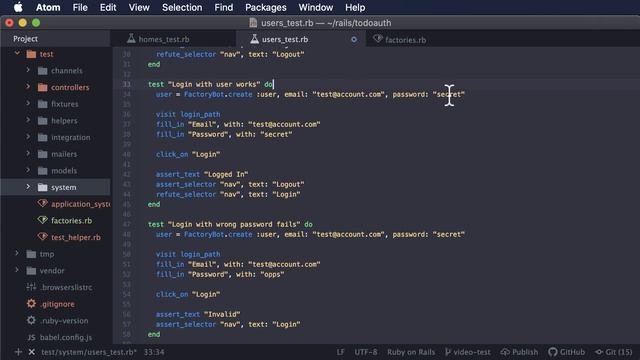This screenshot has height=360, width=640.
Task: Click the system folder icon
Action: 42,187
